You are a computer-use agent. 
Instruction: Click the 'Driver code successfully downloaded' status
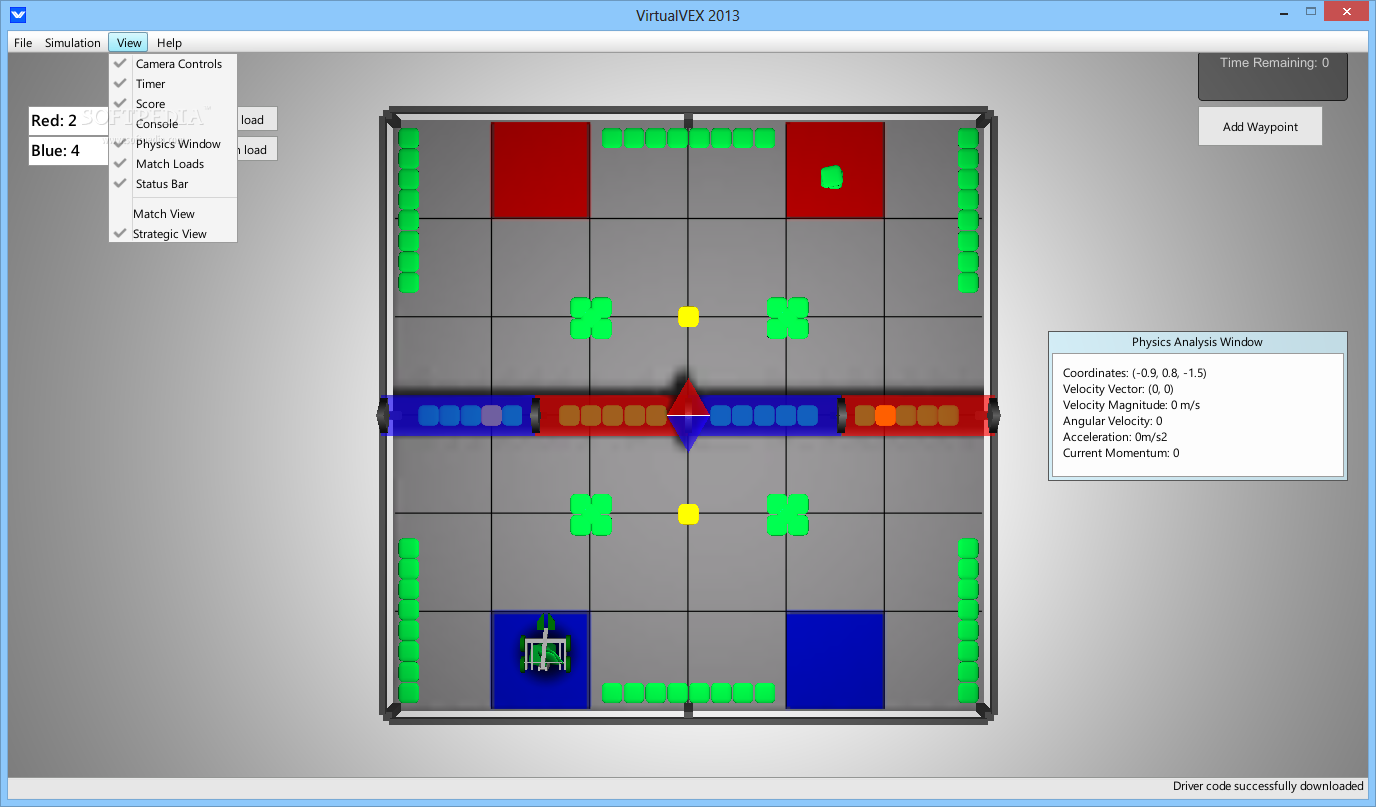coord(1268,786)
